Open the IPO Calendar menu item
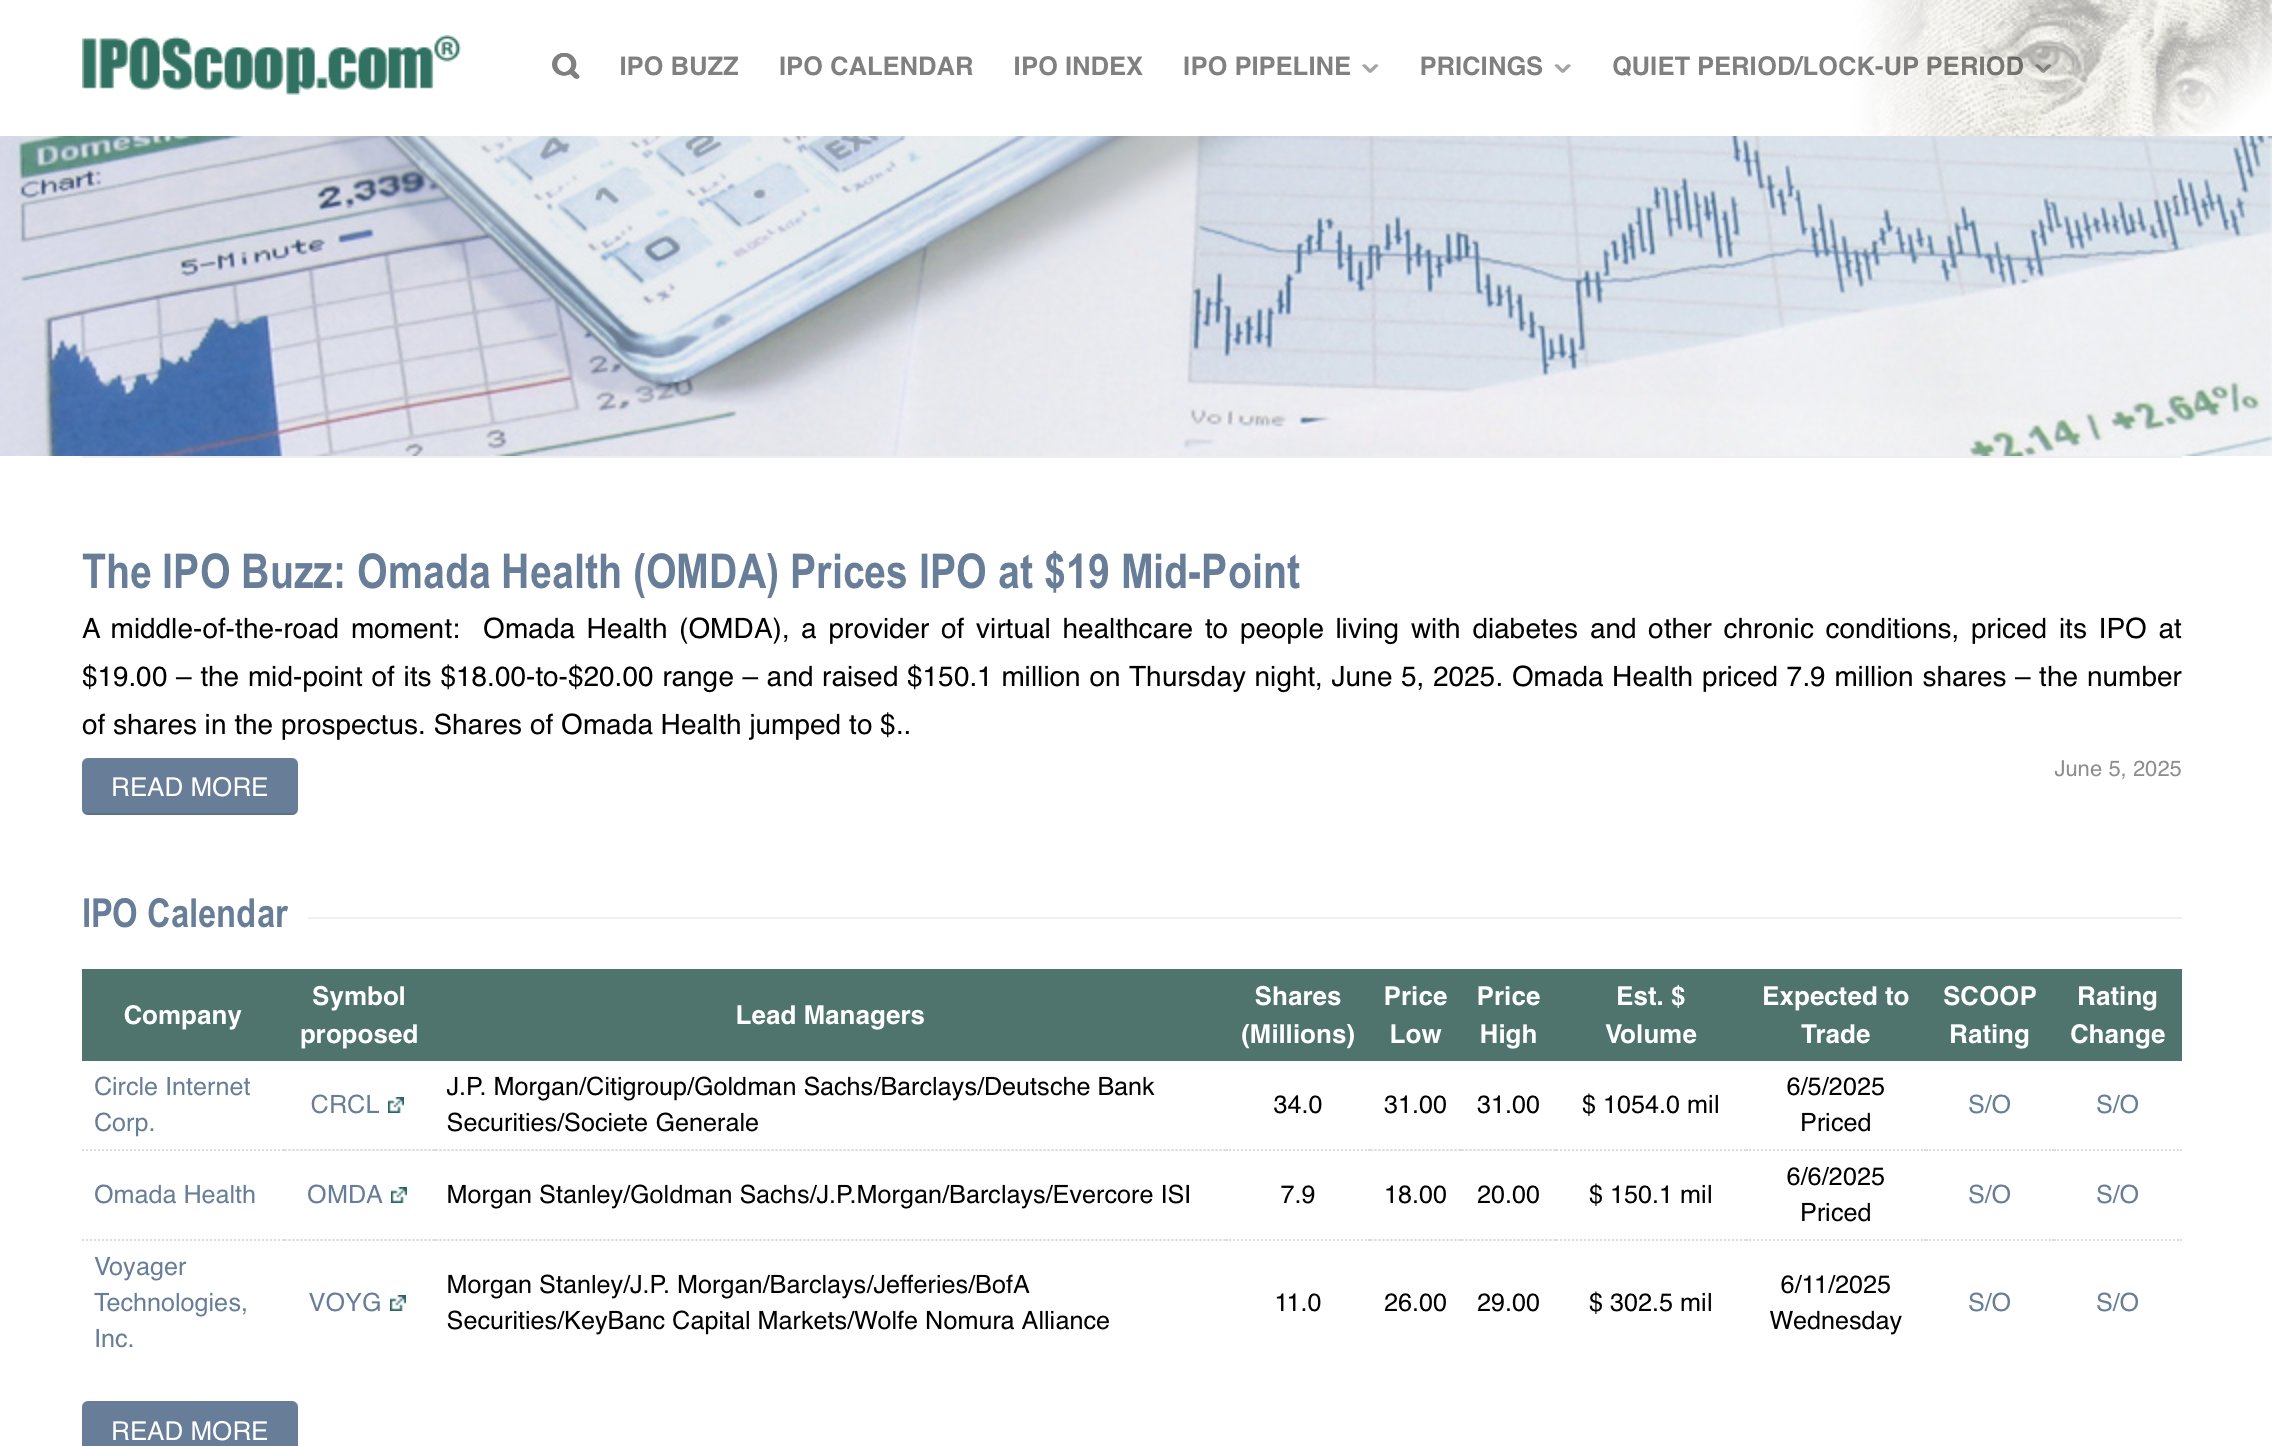 [876, 66]
